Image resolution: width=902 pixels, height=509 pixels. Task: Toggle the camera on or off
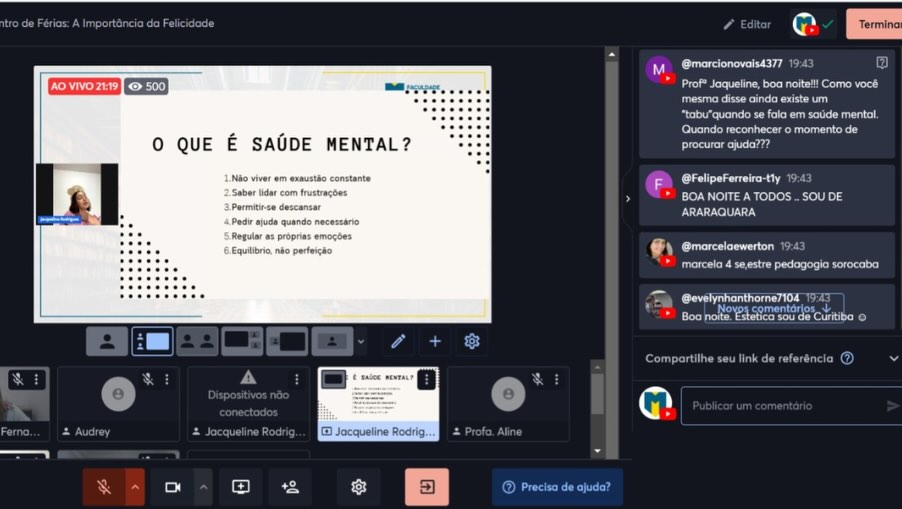pyautogui.click(x=172, y=487)
